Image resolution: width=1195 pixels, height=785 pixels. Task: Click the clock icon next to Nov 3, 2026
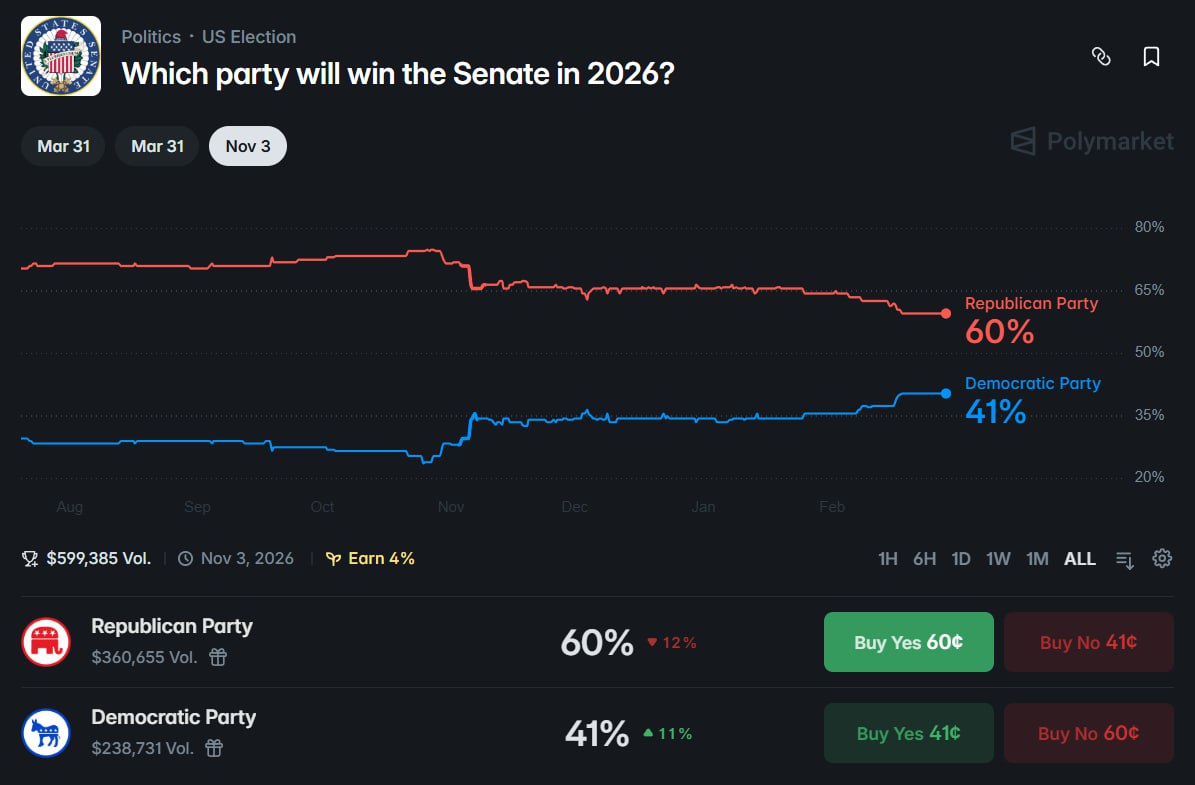(x=184, y=558)
